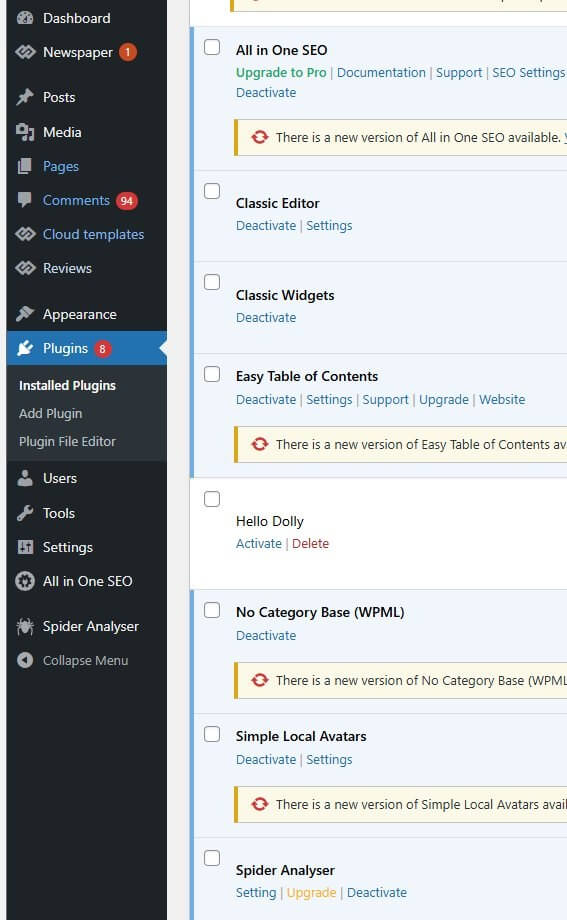Click the Tools wrench icon
The height and width of the screenshot is (920, 567).
click(x=25, y=513)
